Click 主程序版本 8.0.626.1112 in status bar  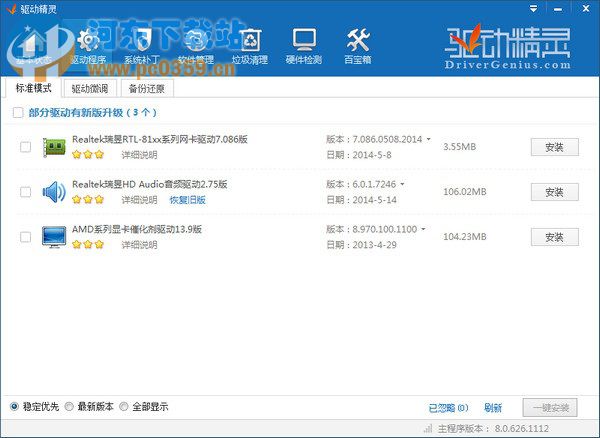click(x=493, y=428)
